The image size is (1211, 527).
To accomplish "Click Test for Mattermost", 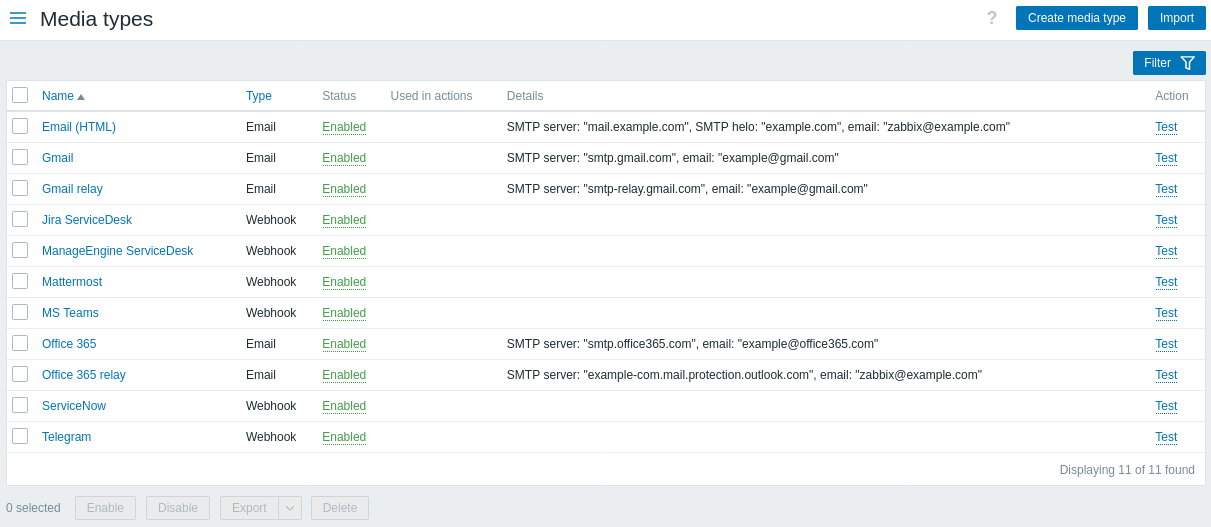I will pos(1166,282).
